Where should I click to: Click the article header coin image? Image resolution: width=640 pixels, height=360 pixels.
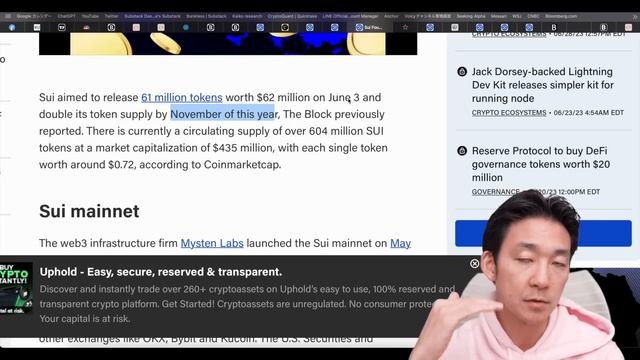click(228, 44)
